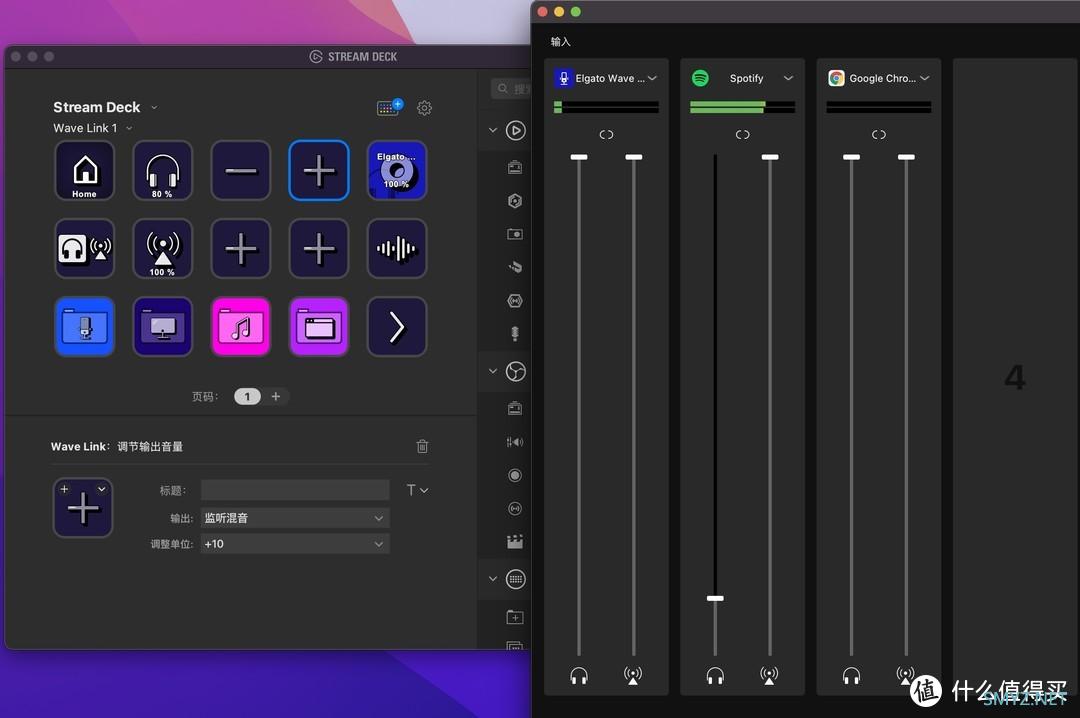The width and height of the screenshot is (1080, 718).
Task: Select the record circle action in sidebar
Action: click(515, 475)
